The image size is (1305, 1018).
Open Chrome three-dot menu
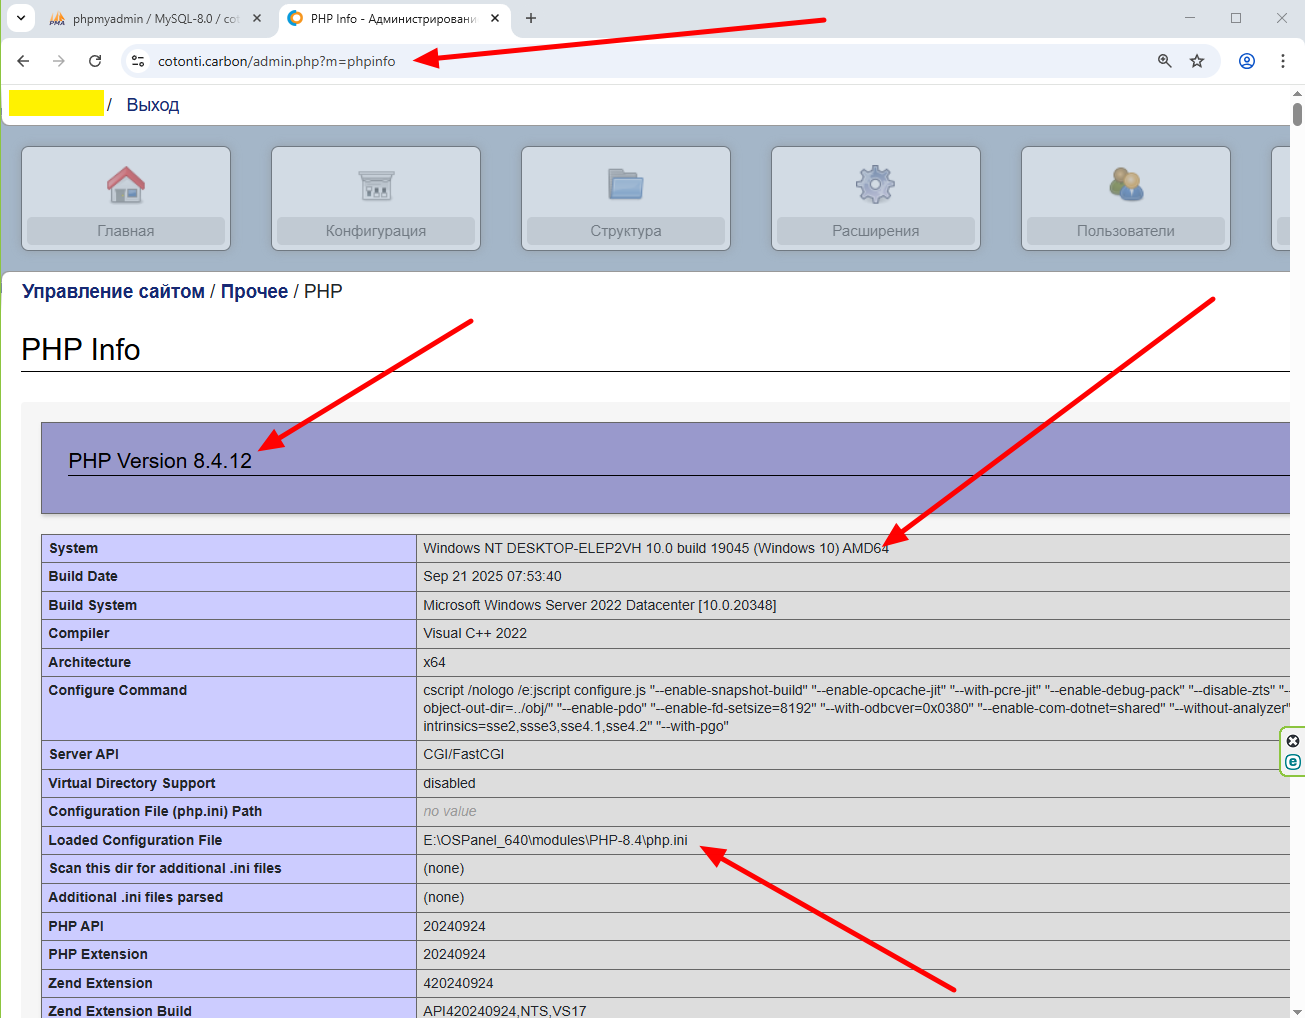point(1283,61)
